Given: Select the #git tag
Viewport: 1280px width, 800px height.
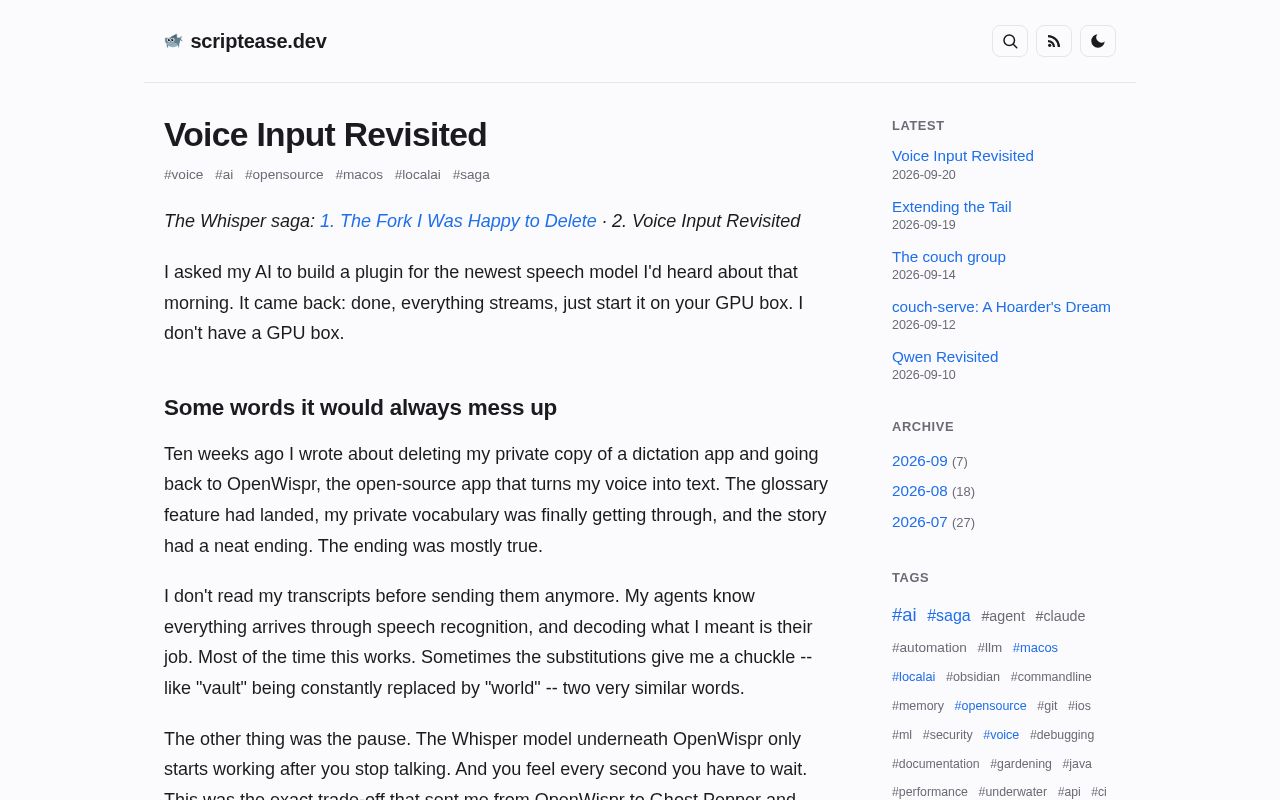Looking at the screenshot, I should point(1047,706).
